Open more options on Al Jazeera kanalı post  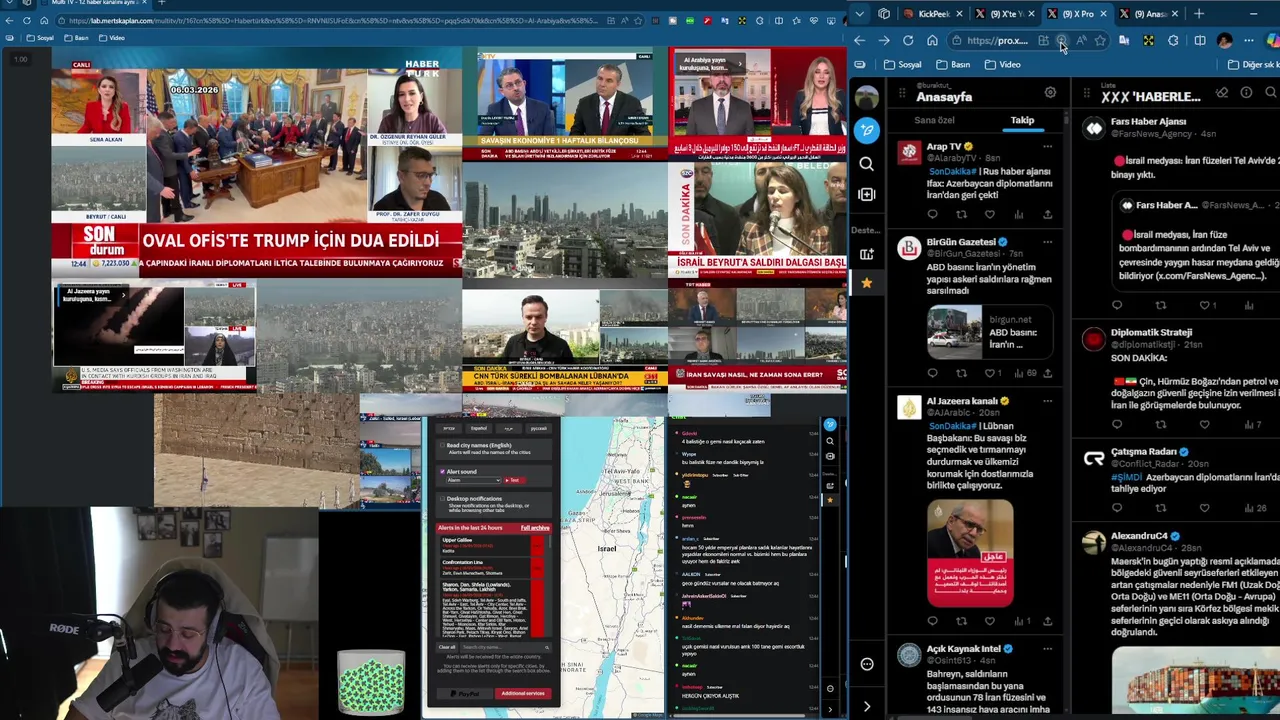(1047, 401)
